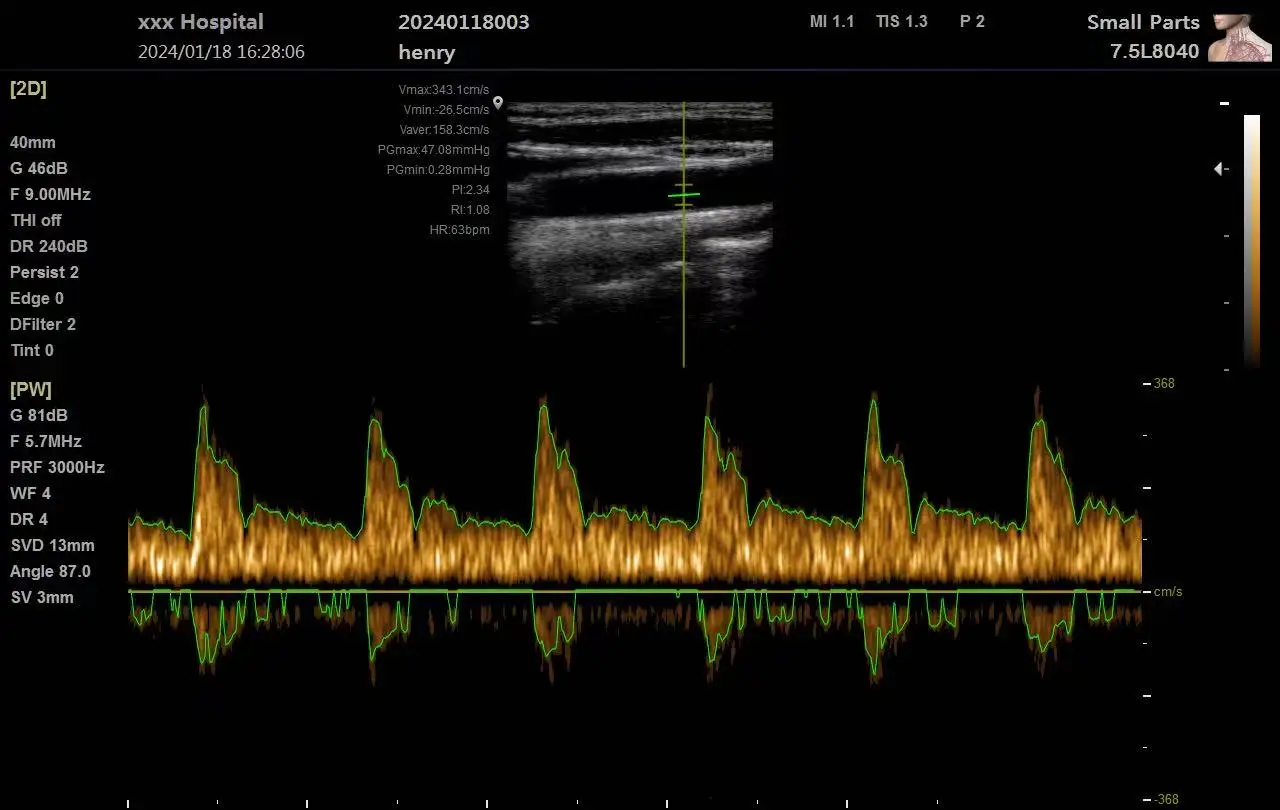Click the 368 upper velocity scale label
This screenshot has width=1280, height=810.
click(x=1165, y=384)
